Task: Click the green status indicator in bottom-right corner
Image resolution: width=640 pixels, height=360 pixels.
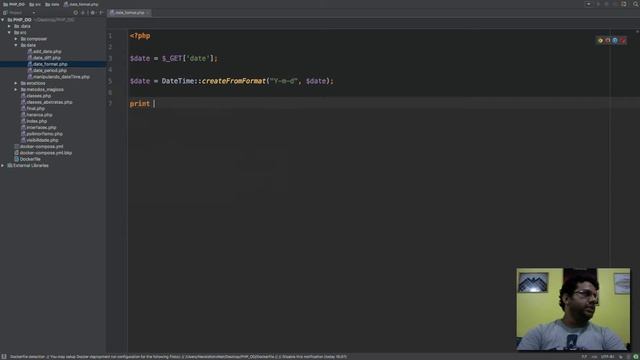Action: pos(636,357)
